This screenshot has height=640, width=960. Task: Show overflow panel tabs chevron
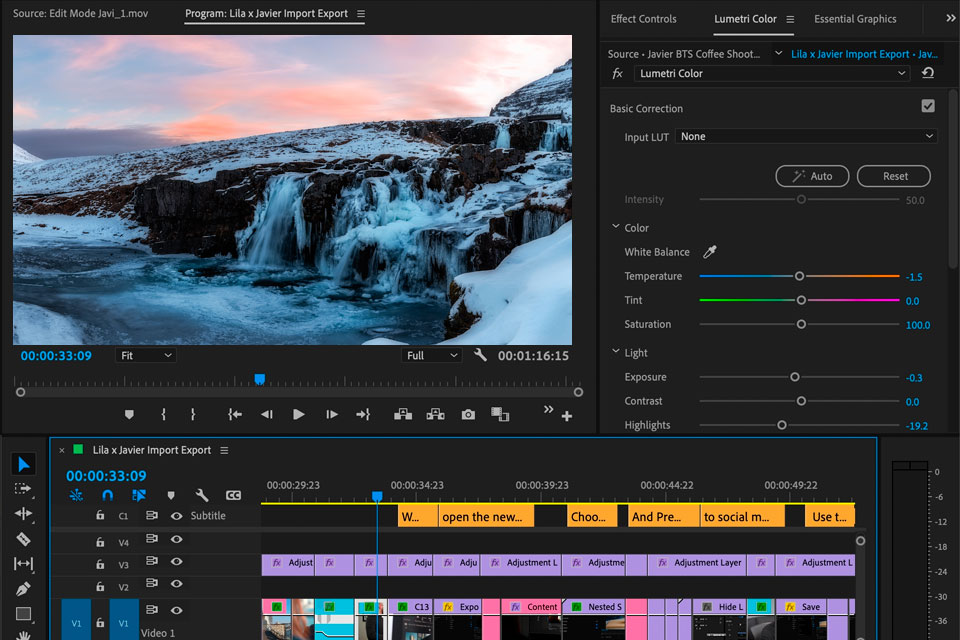[950, 18]
